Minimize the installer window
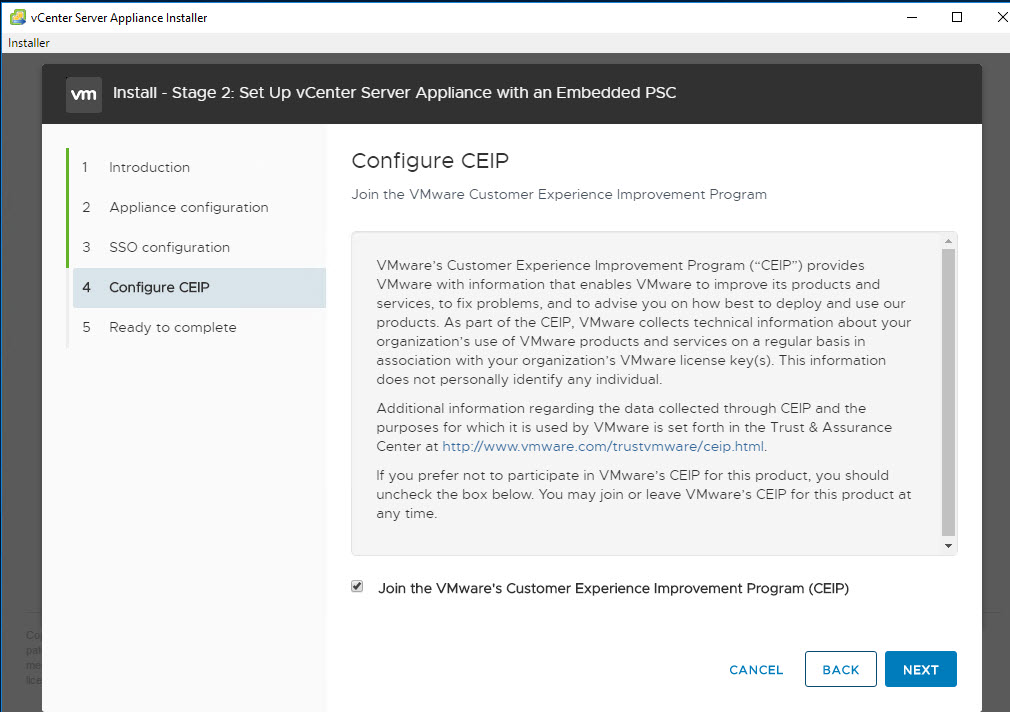The width and height of the screenshot is (1010, 712). point(911,17)
